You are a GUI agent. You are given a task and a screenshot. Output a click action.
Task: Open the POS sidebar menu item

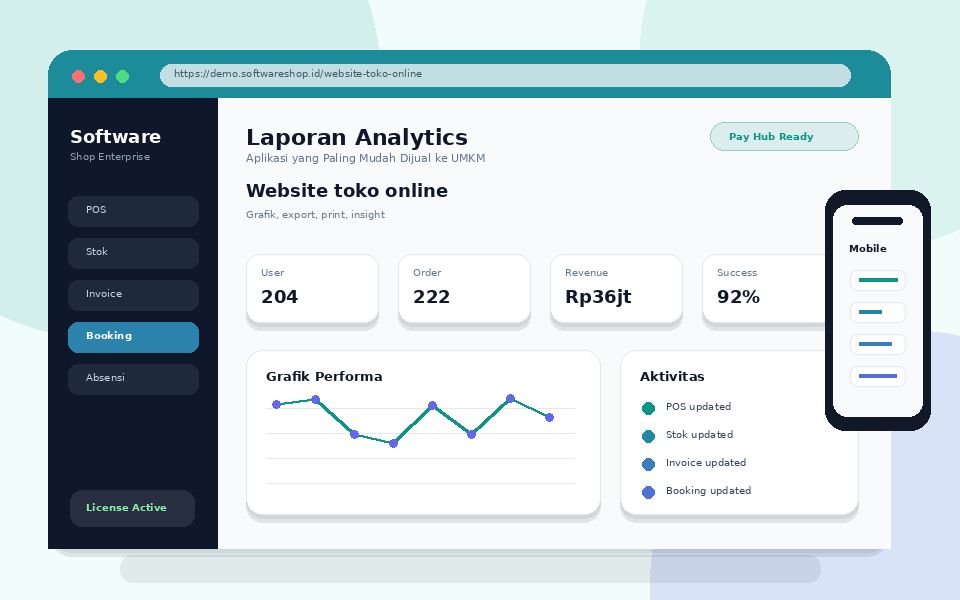(x=133, y=211)
